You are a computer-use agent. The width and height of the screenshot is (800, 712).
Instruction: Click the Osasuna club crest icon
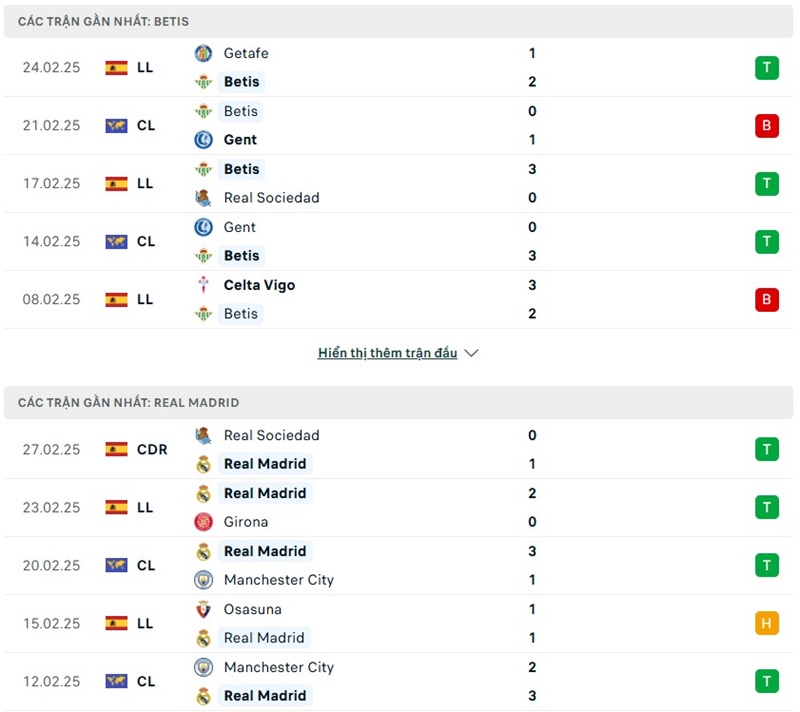coord(203,609)
